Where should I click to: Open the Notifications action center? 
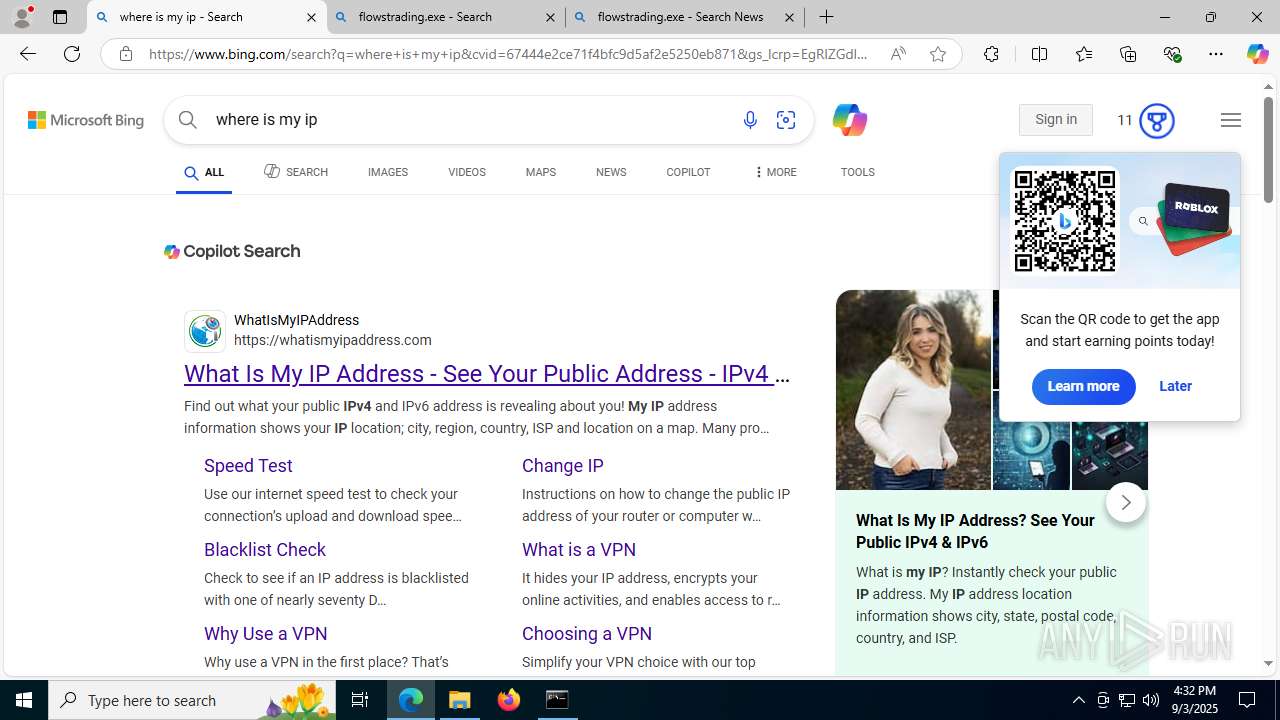tap(1247, 700)
